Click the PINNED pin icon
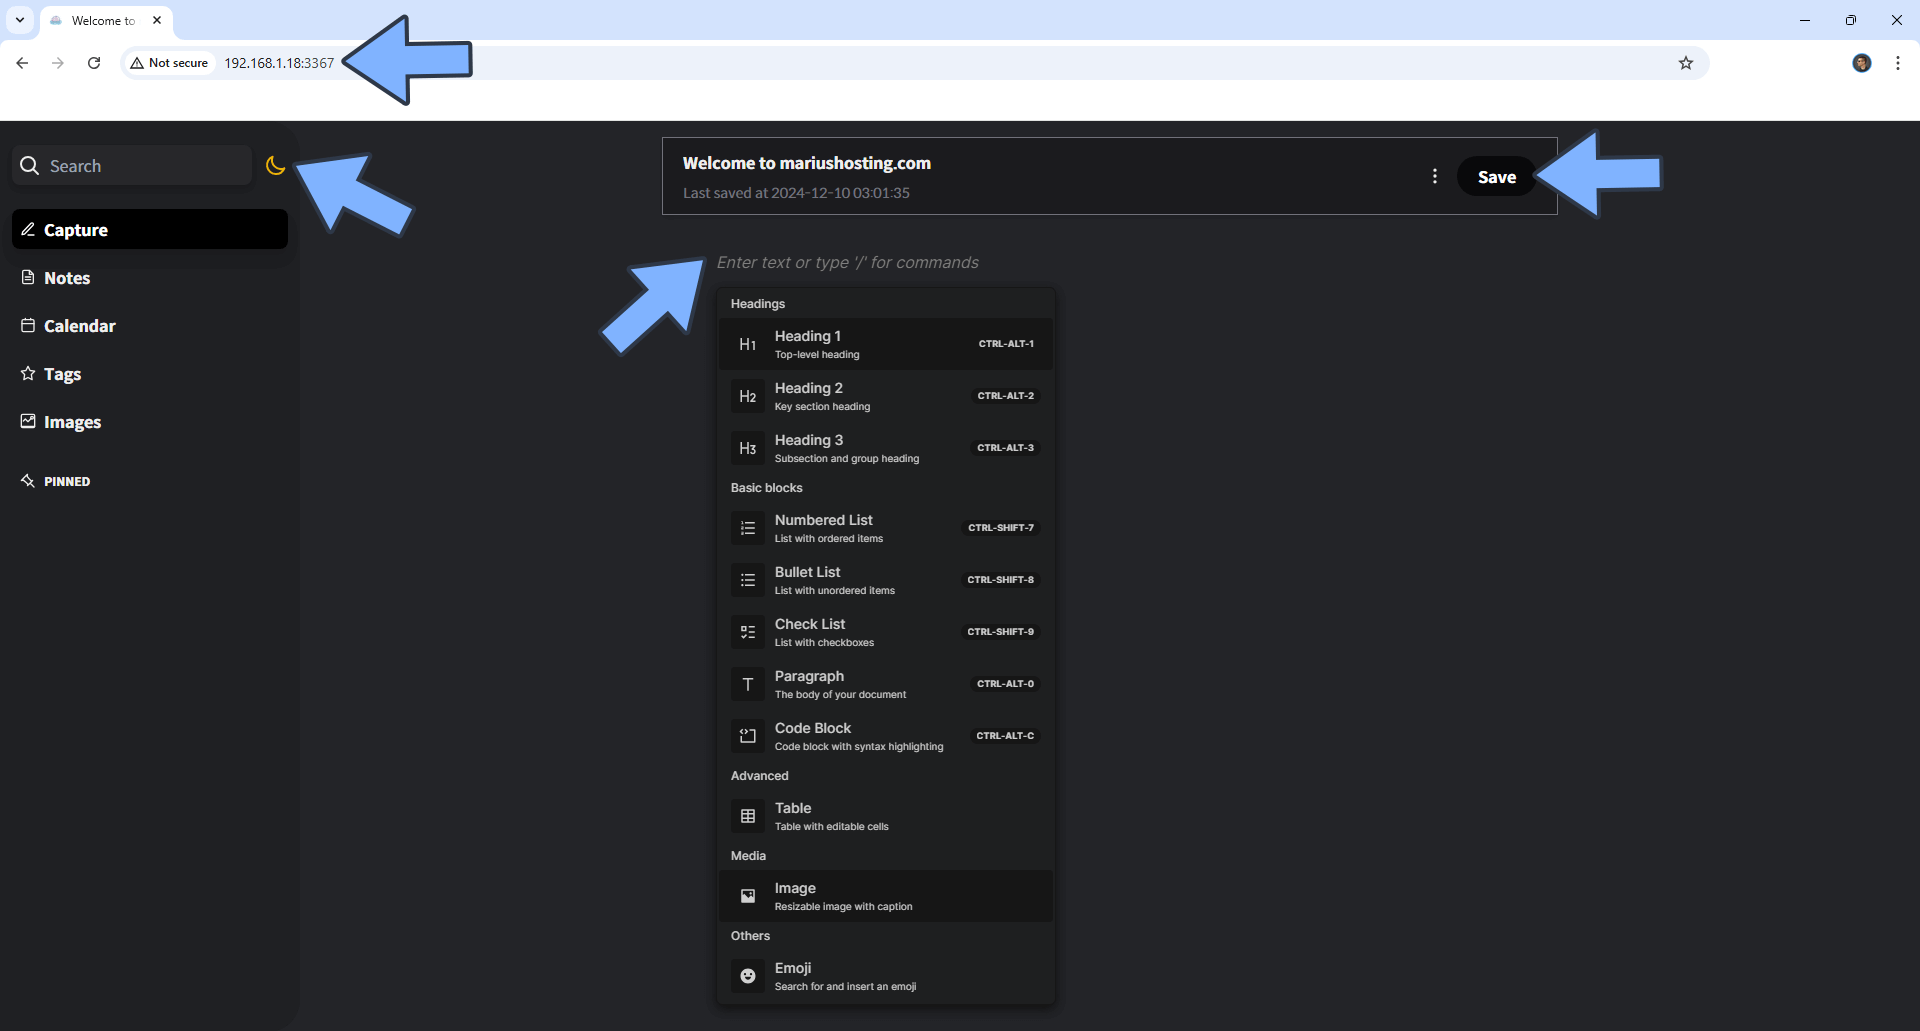The height and width of the screenshot is (1031, 1920). coord(28,481)
